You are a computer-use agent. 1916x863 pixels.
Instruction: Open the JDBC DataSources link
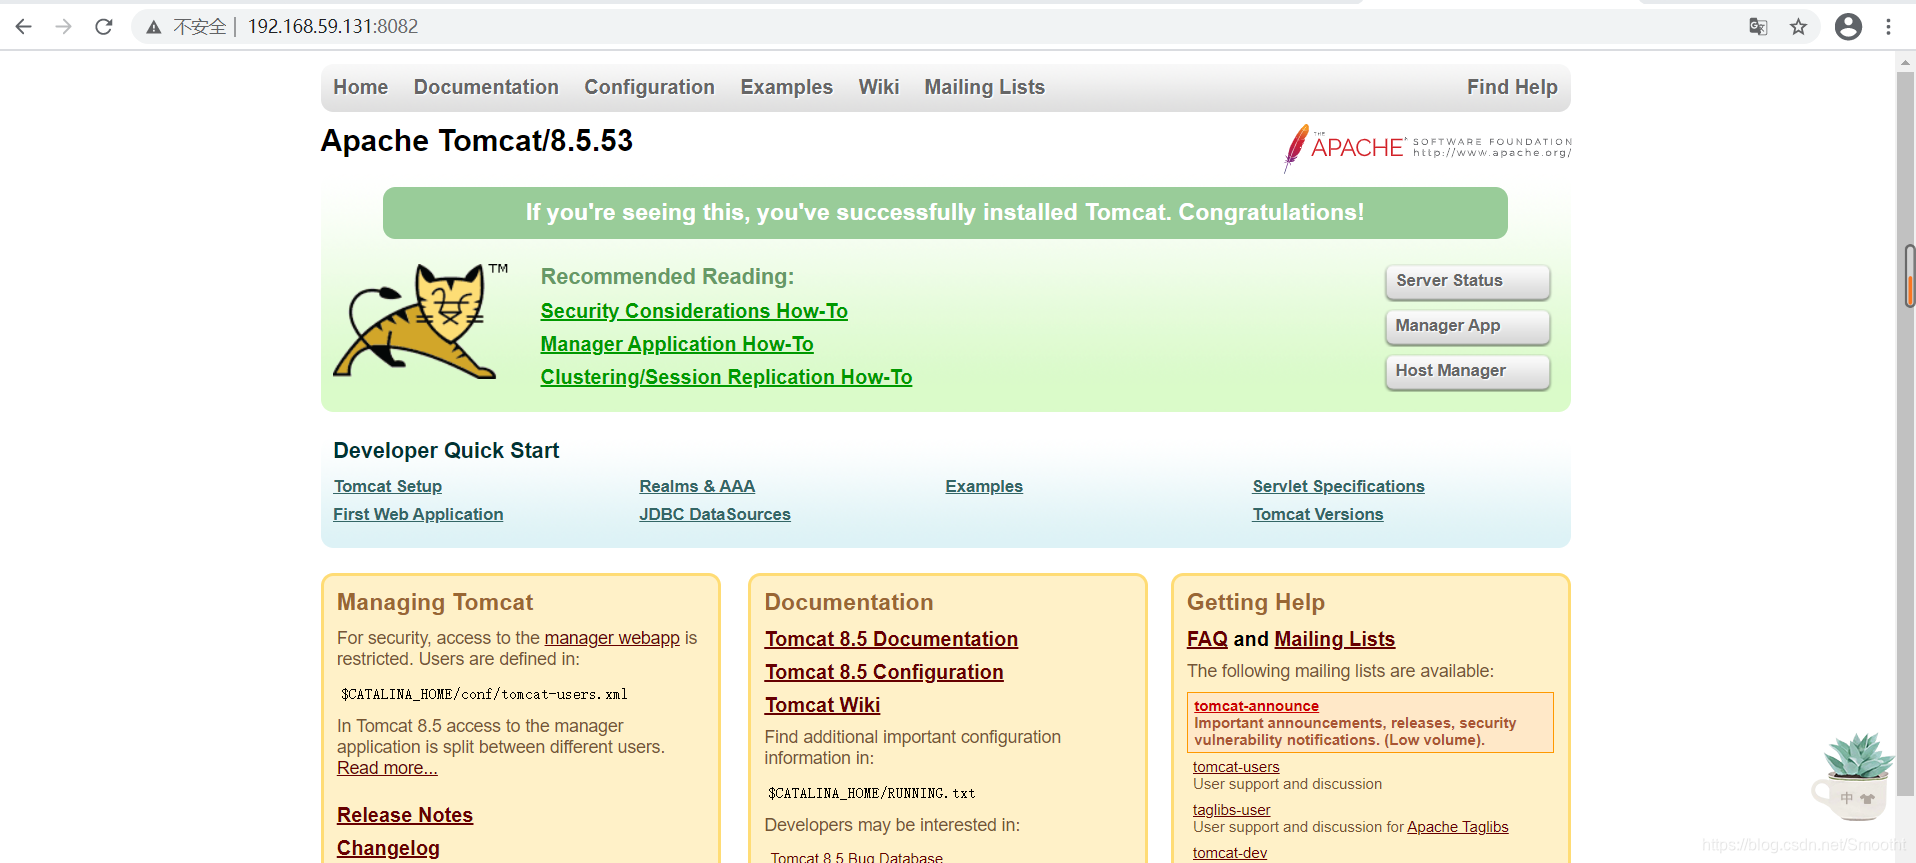coord(715,514)
